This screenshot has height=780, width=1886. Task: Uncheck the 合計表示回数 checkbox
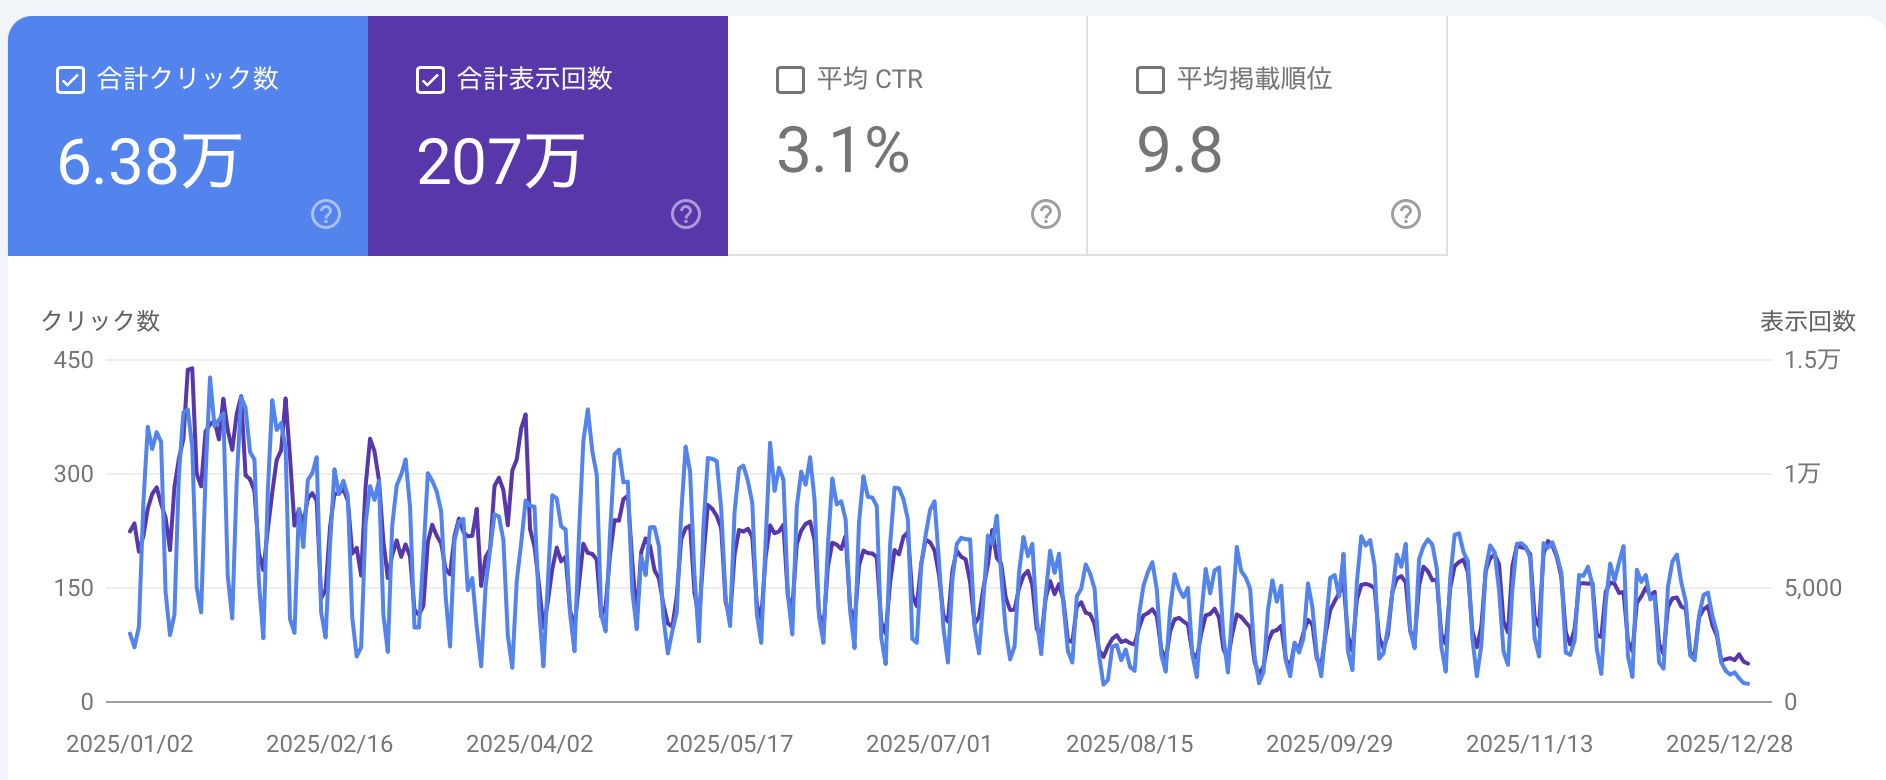(430, 80)
